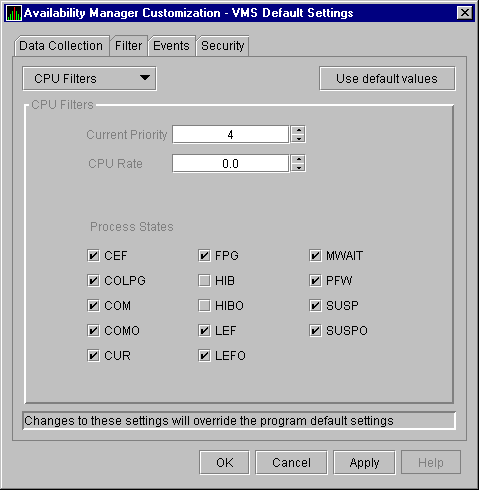The width and height of the screenshot is (479, 490).
Task: Click the OK button
Action: pos(224,462)
